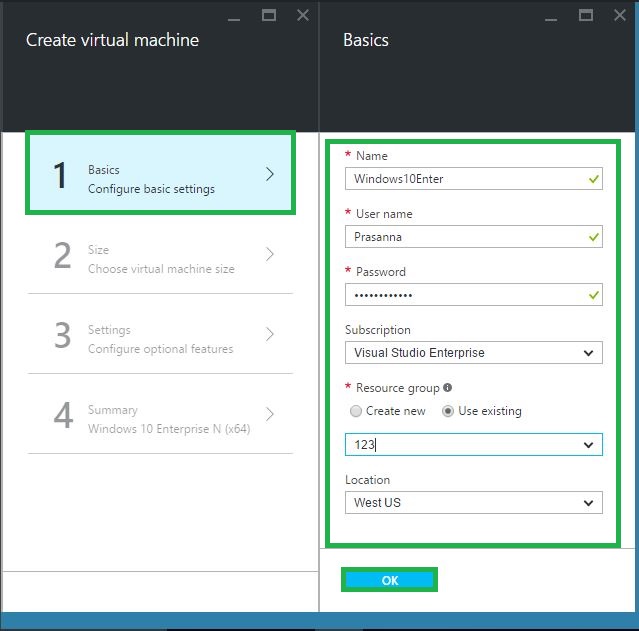Maximize the Create virtual machine blade

(269, 15)
